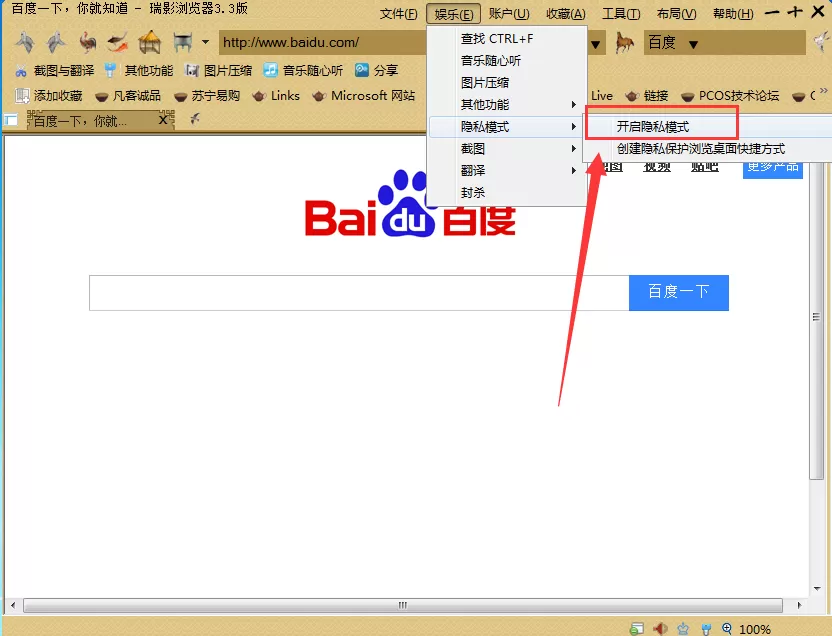Open the Microsoft 网站 bookmark

click(363, 95)
